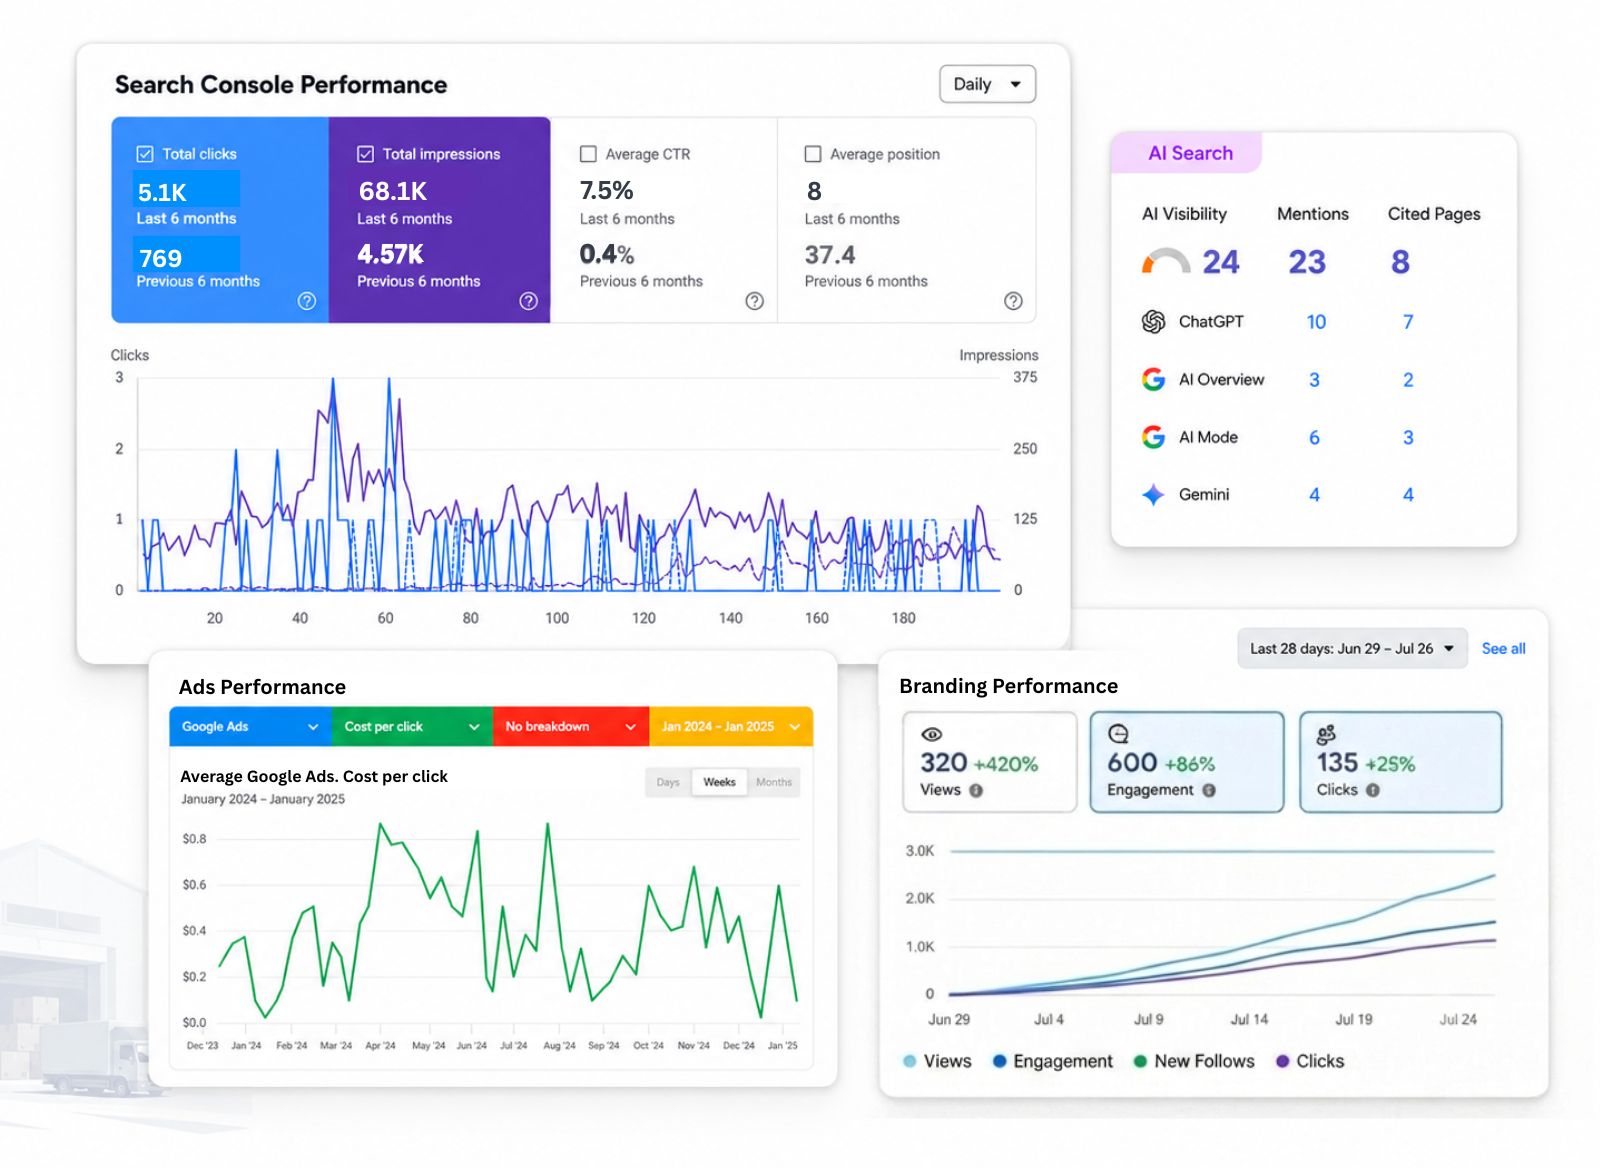The height and width of the screenshot is (1168, 1600).
Task: Enable the Average CTR checkbox
Action: (588, 154)
